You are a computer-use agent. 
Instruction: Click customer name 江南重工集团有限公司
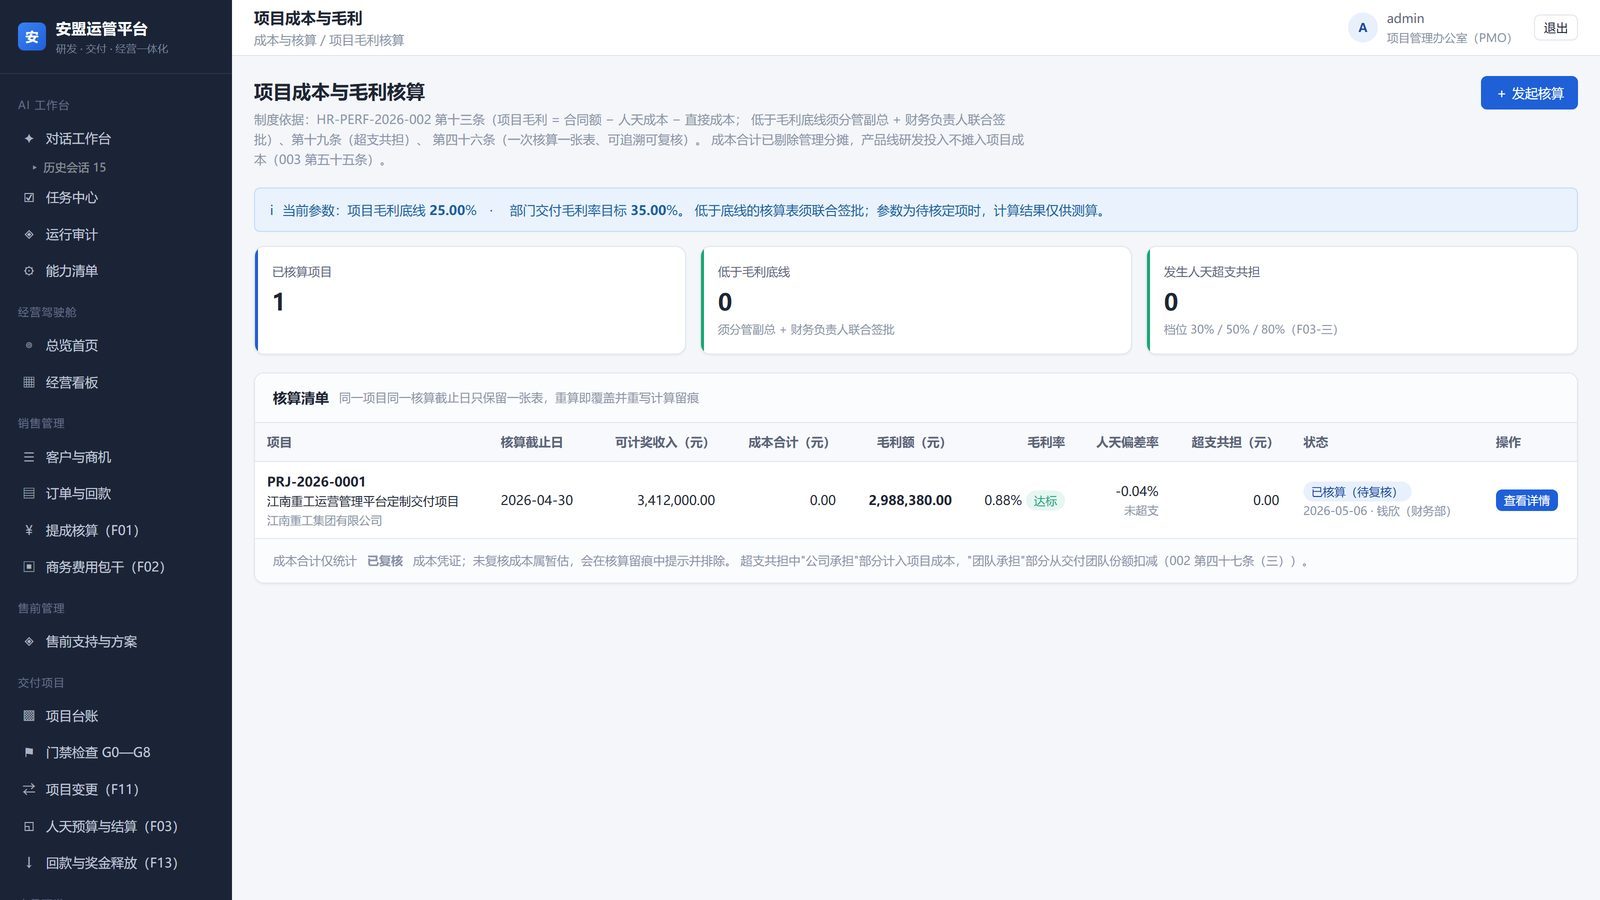325,520
